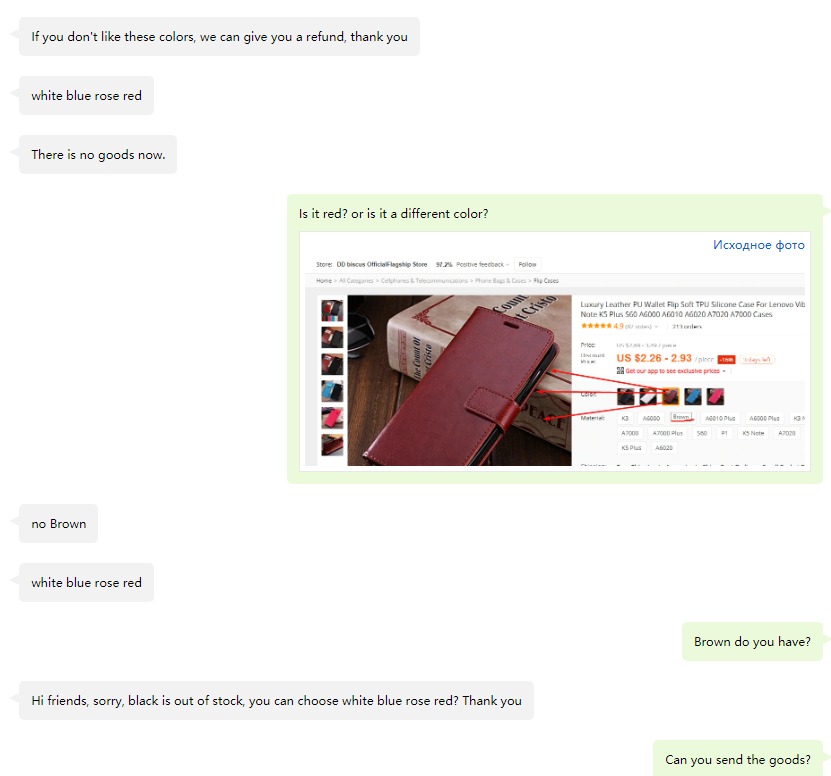Select the first product thumbnail
Screen dimensions: 831x776
coord(332,311)
